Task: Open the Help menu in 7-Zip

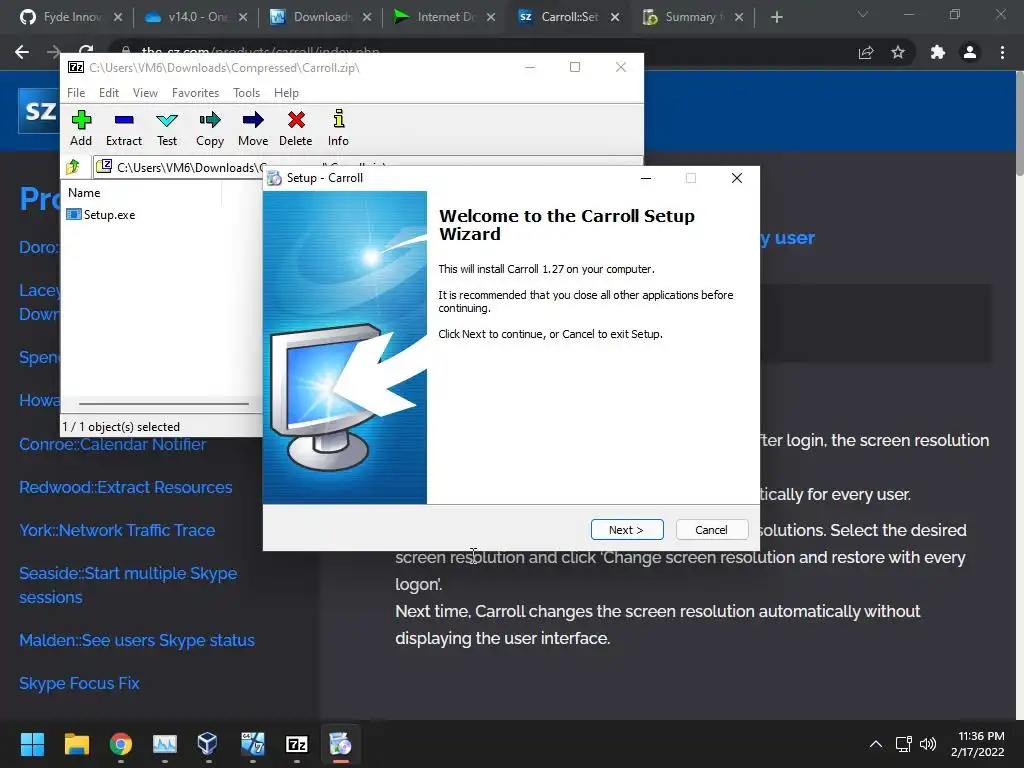Action: tap(286, 93)
